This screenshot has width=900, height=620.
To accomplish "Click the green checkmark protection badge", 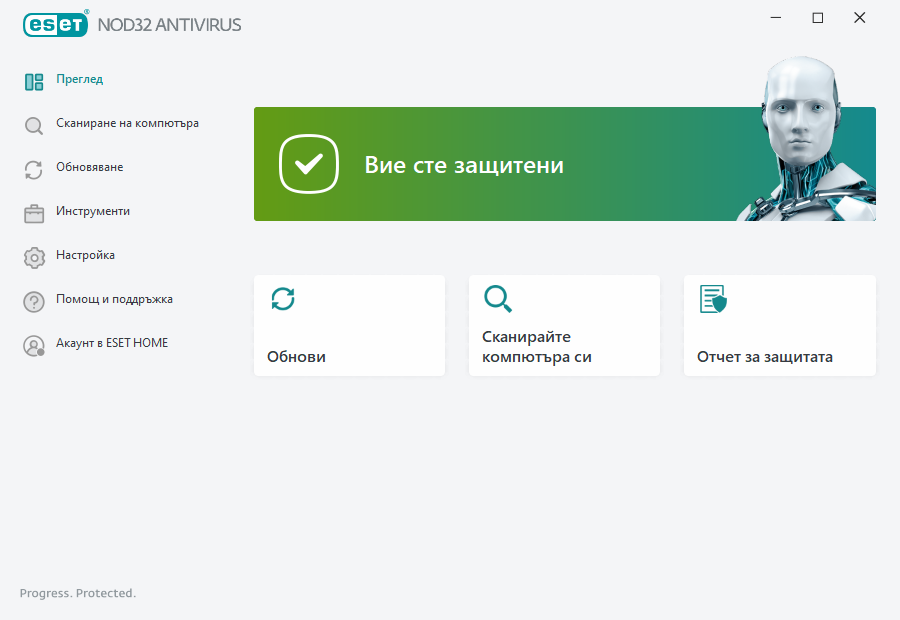I will click(309, 164).
